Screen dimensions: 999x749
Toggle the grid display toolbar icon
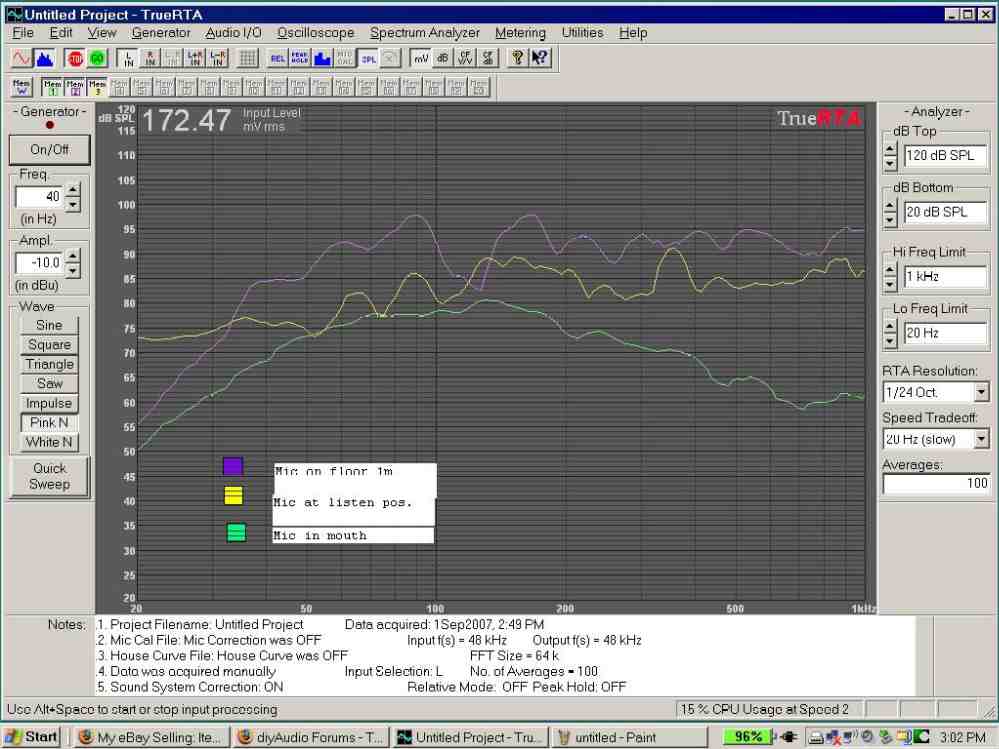[247, 59]
